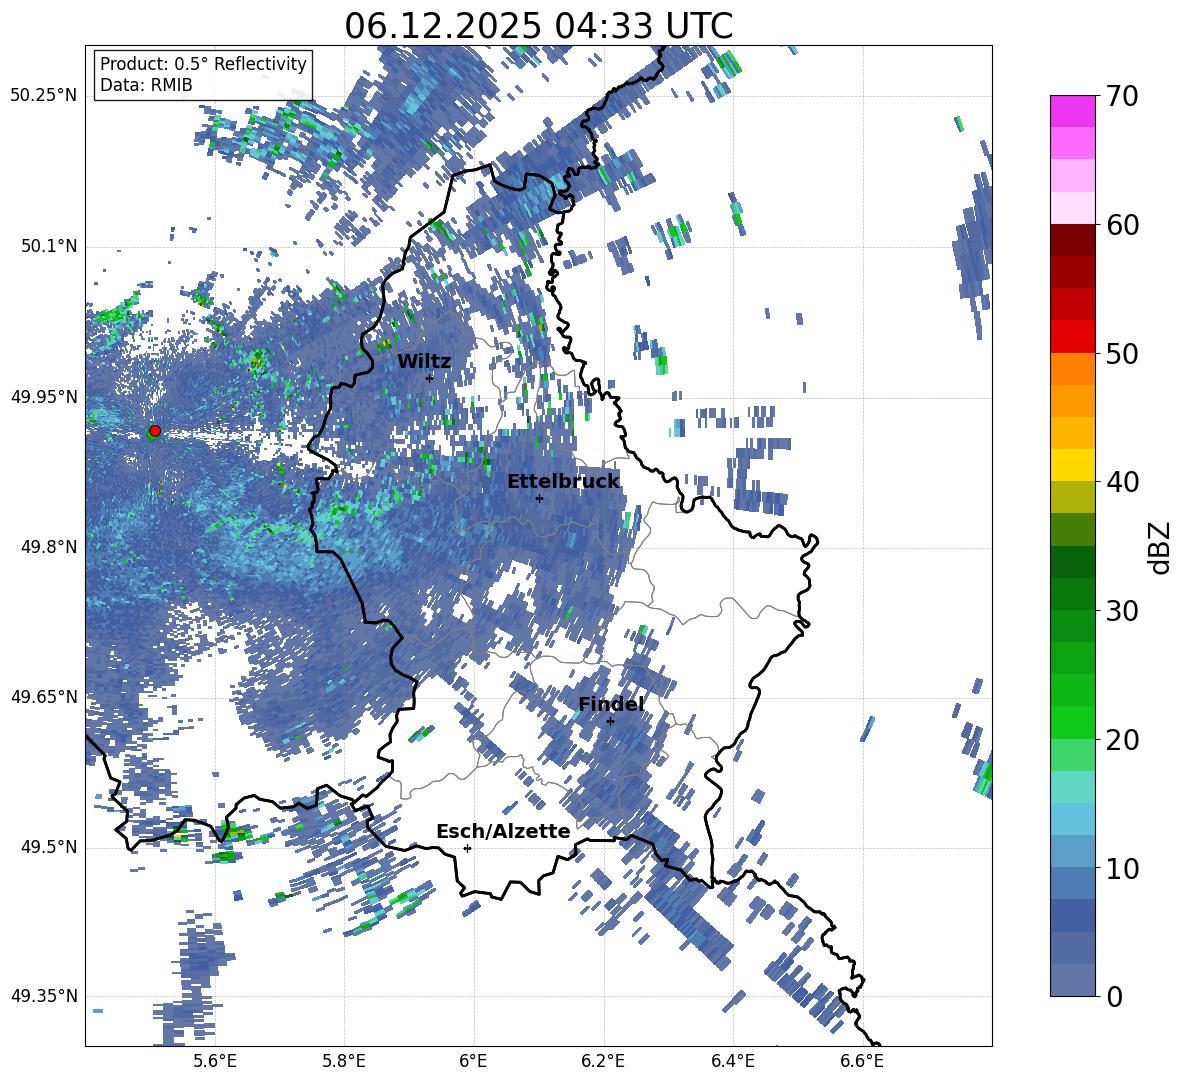Click the 6.4°E longitude label
The height and width of the screenshot is (1081, 1184).
tap(732, 1061)
